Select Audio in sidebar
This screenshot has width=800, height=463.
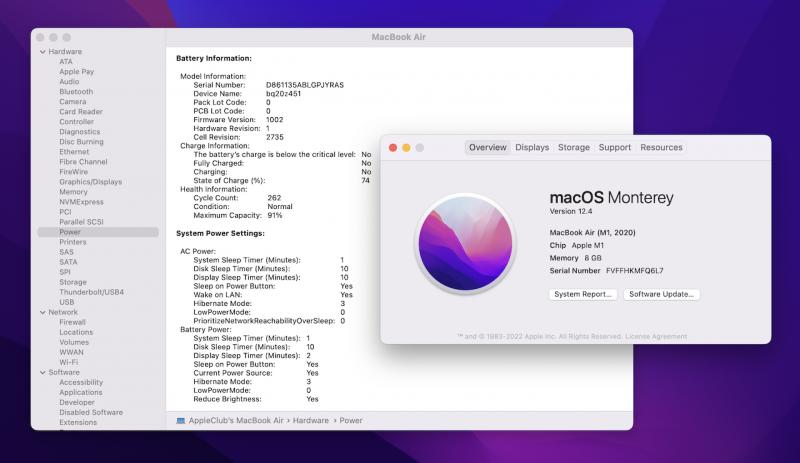pyautogui.click(x=69, y=82)
